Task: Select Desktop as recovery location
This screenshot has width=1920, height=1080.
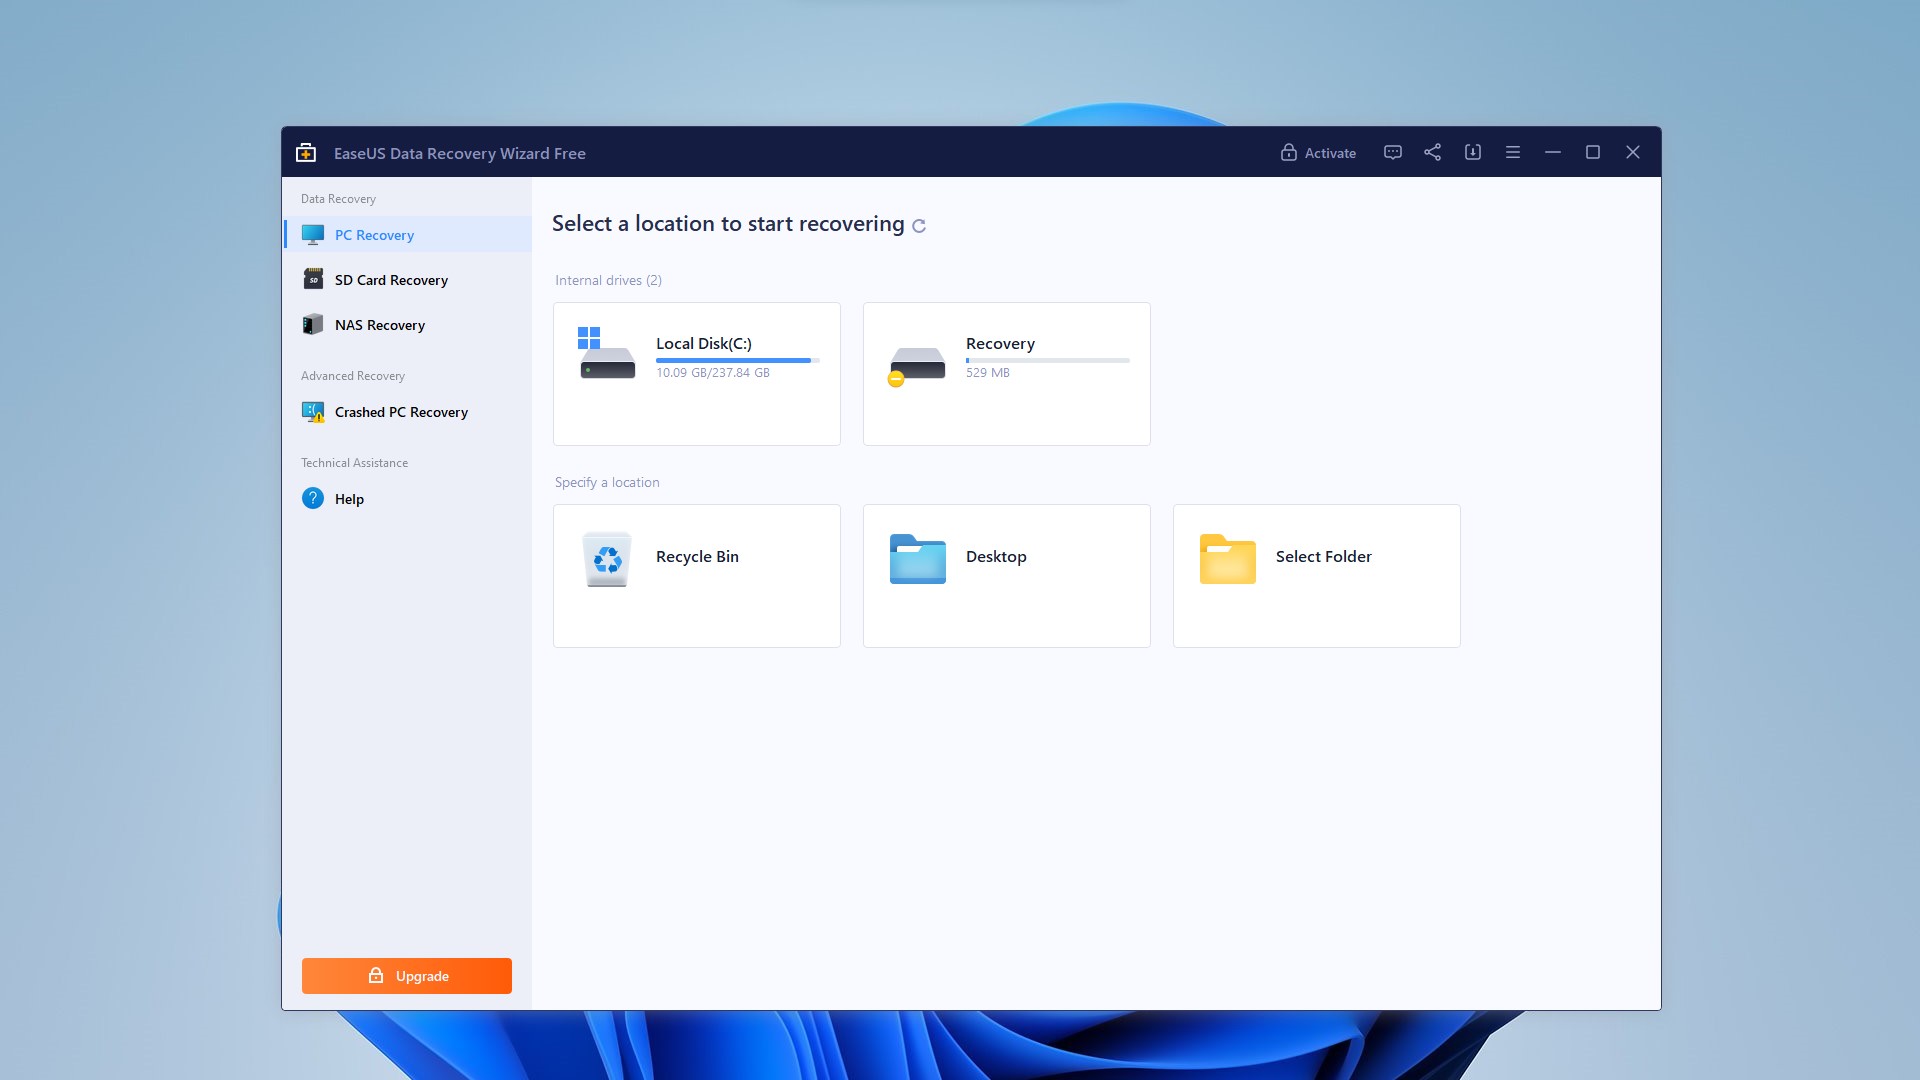Action: tap(1006, 575)
